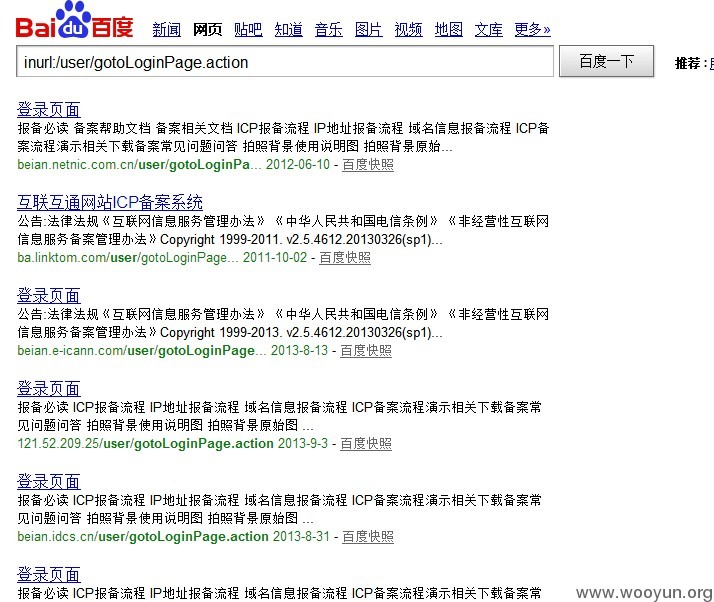Click the date 2011-10-02
The height and width of the screenshot is (602, 714).
coord(275,257)
